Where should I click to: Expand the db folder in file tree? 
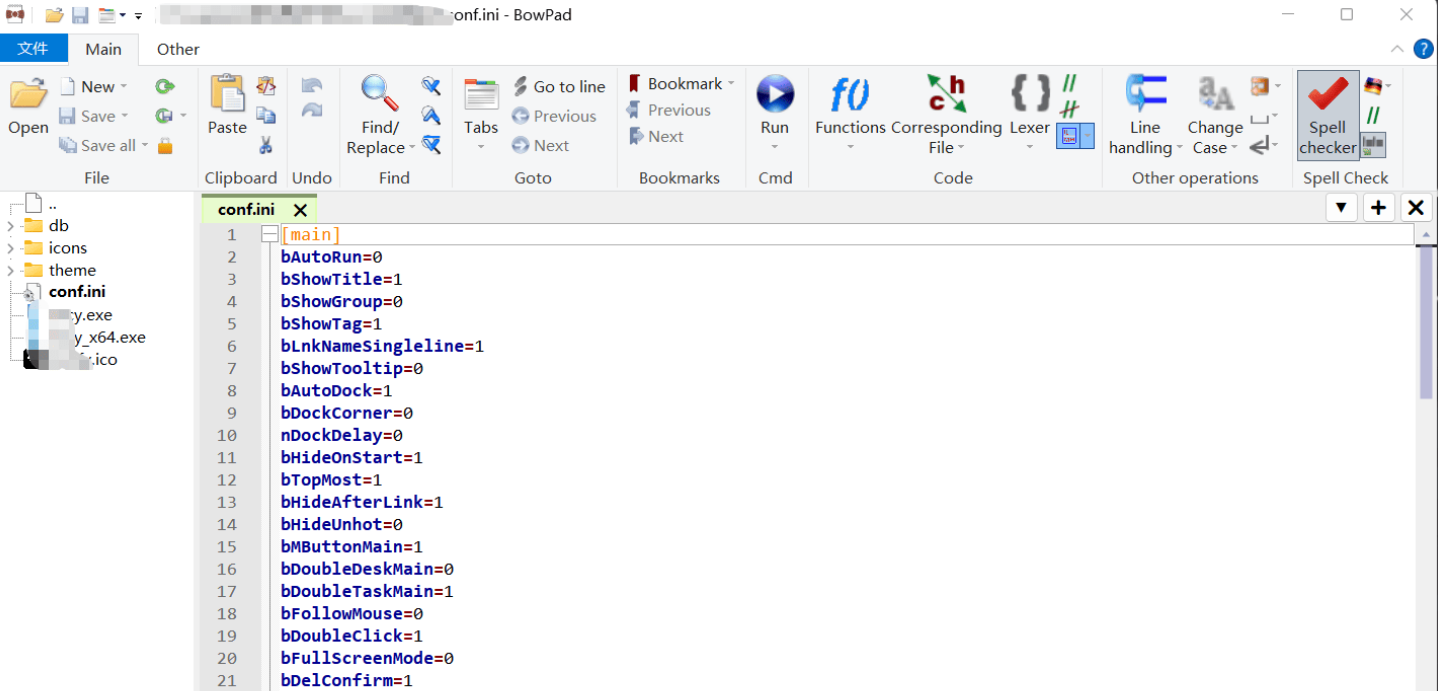coord(10,226)
